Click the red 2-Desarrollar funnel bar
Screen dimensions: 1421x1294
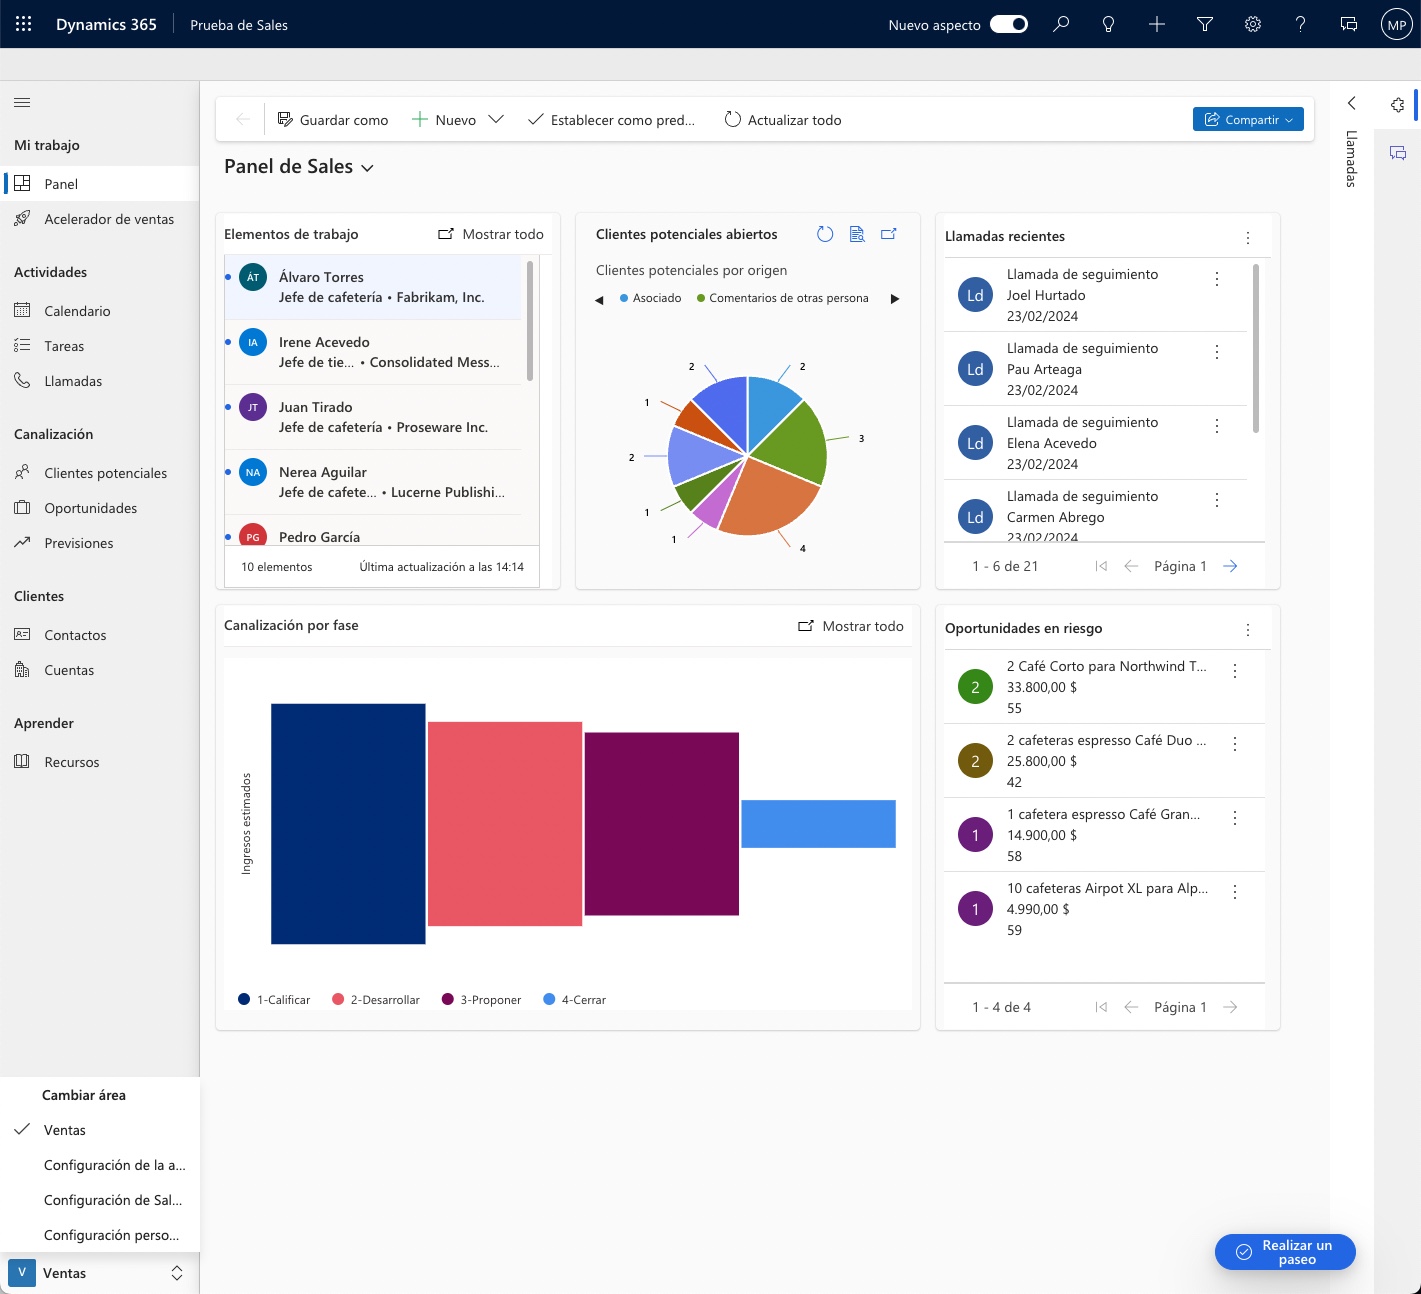point(505,824)
